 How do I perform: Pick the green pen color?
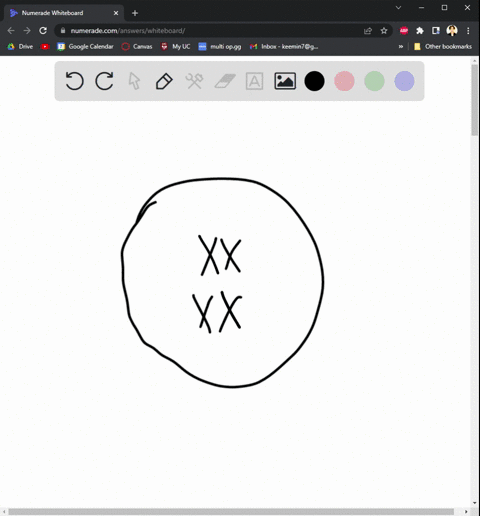(374, 81)
